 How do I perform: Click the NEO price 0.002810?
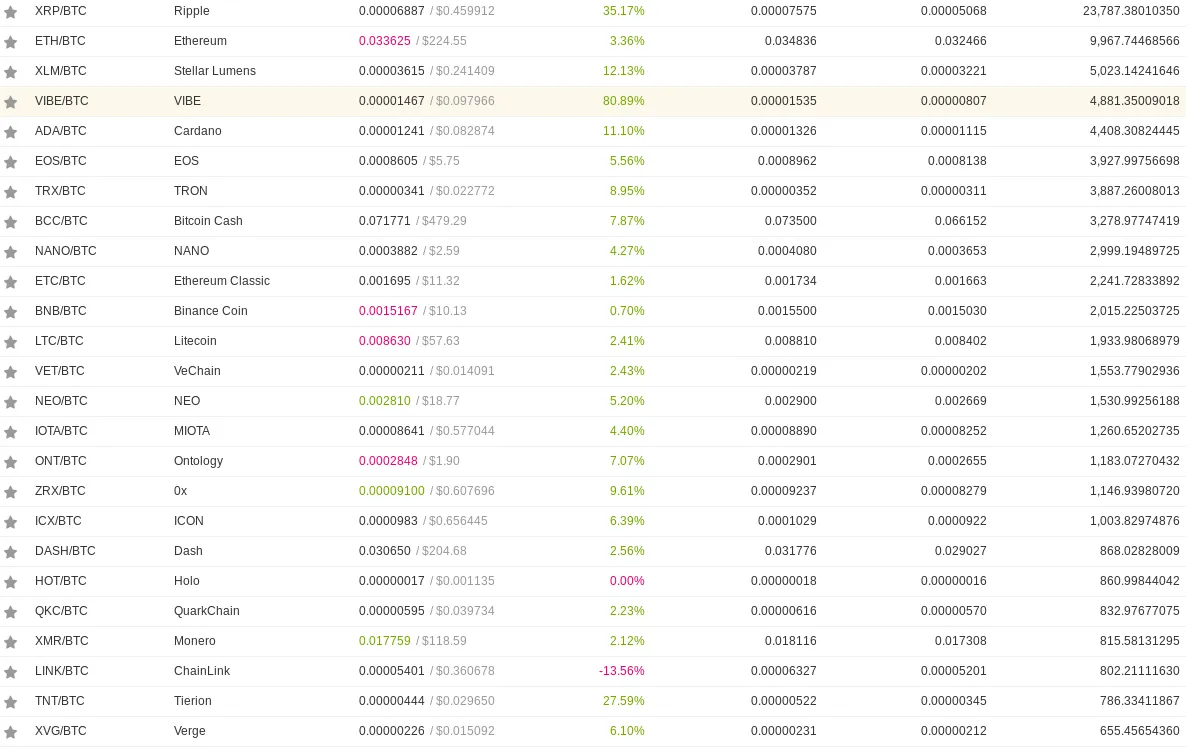(x=385, y=401)
